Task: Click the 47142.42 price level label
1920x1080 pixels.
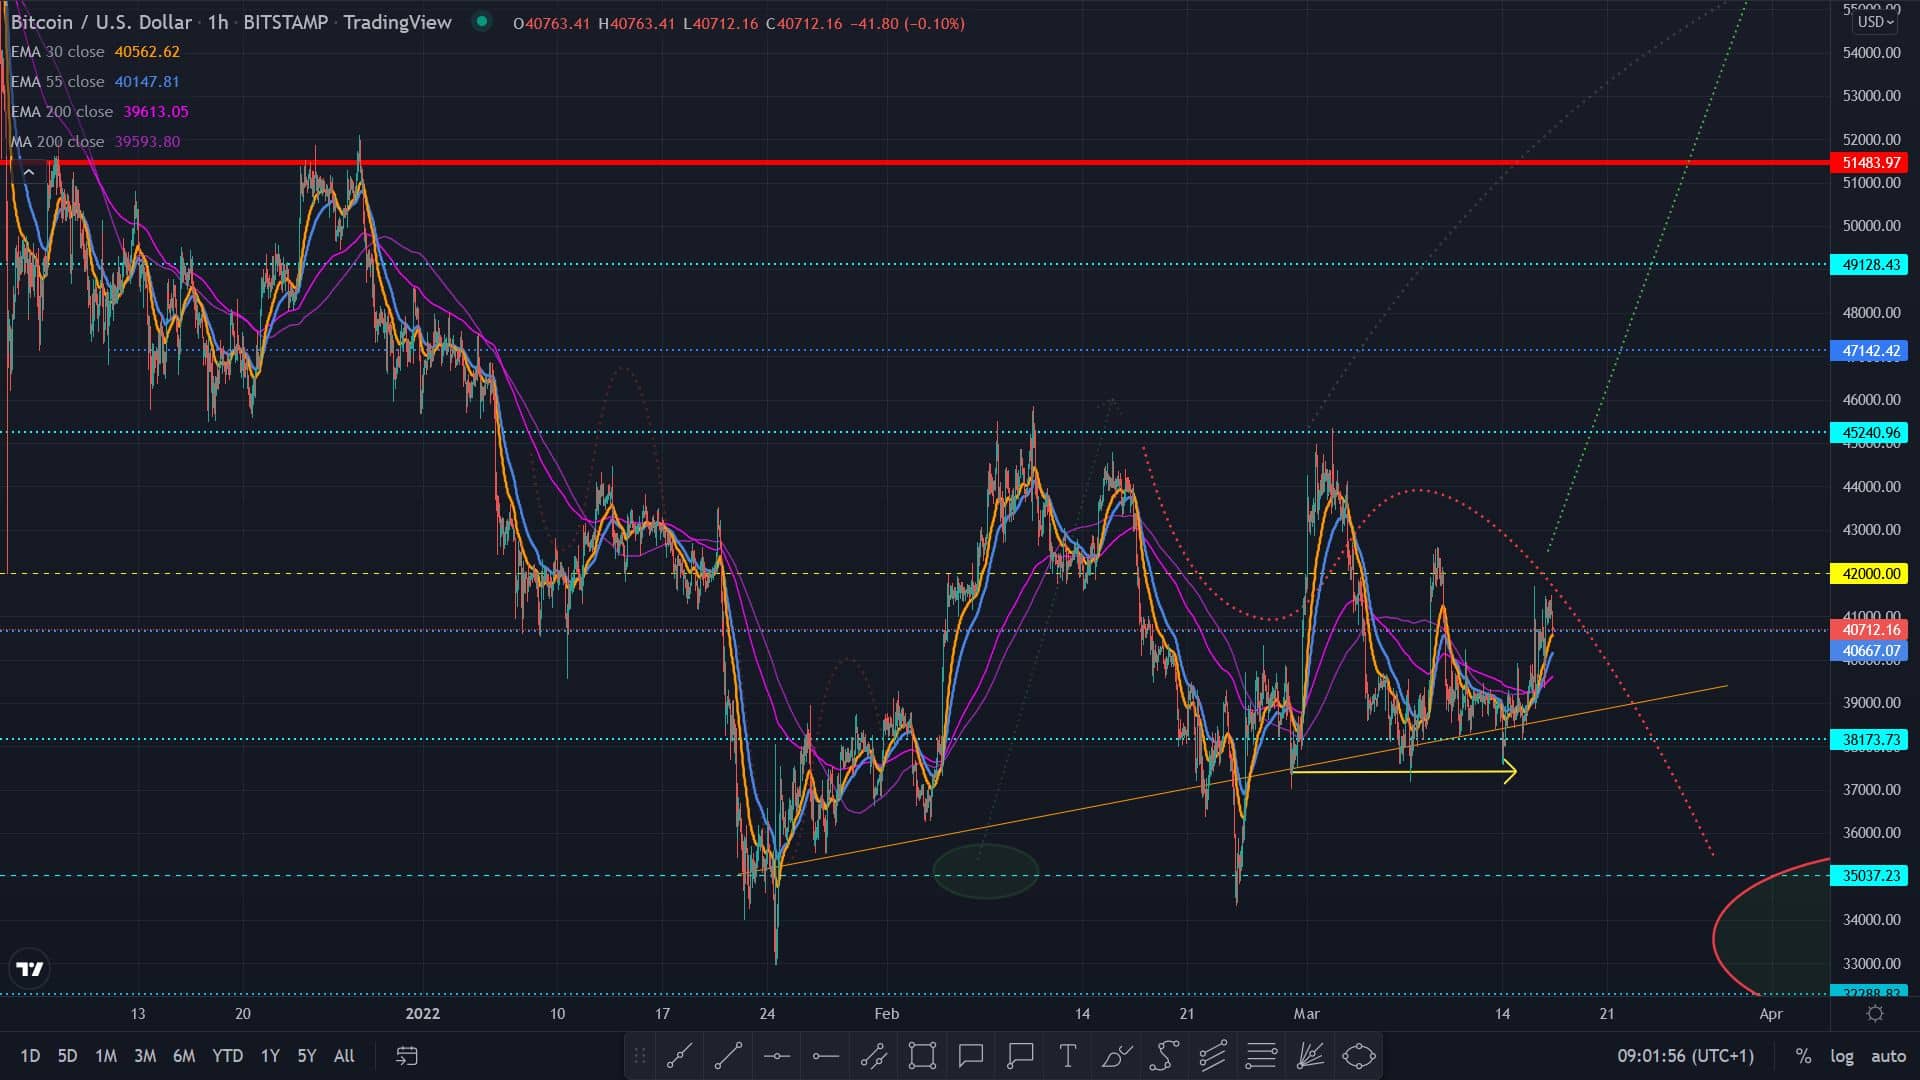Action: coord(1869,351)
